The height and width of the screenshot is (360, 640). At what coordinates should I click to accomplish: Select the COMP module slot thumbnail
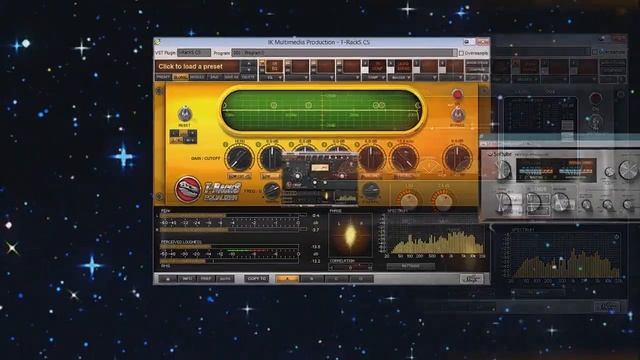coord(377,66)
